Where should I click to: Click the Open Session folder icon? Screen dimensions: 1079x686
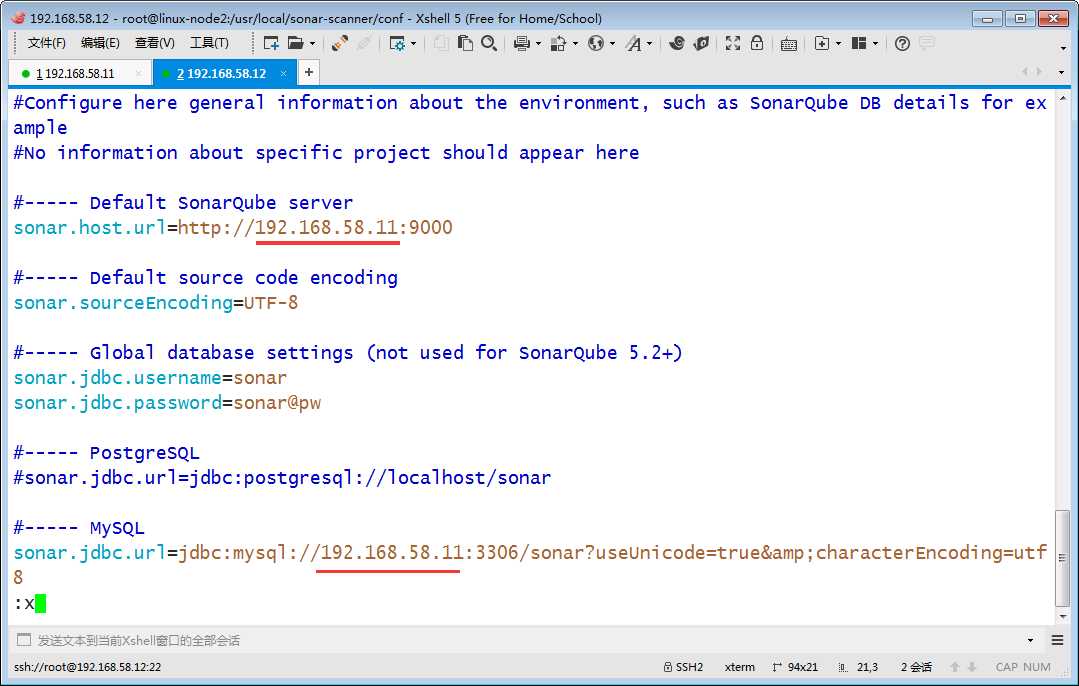(x=295, y=43)
